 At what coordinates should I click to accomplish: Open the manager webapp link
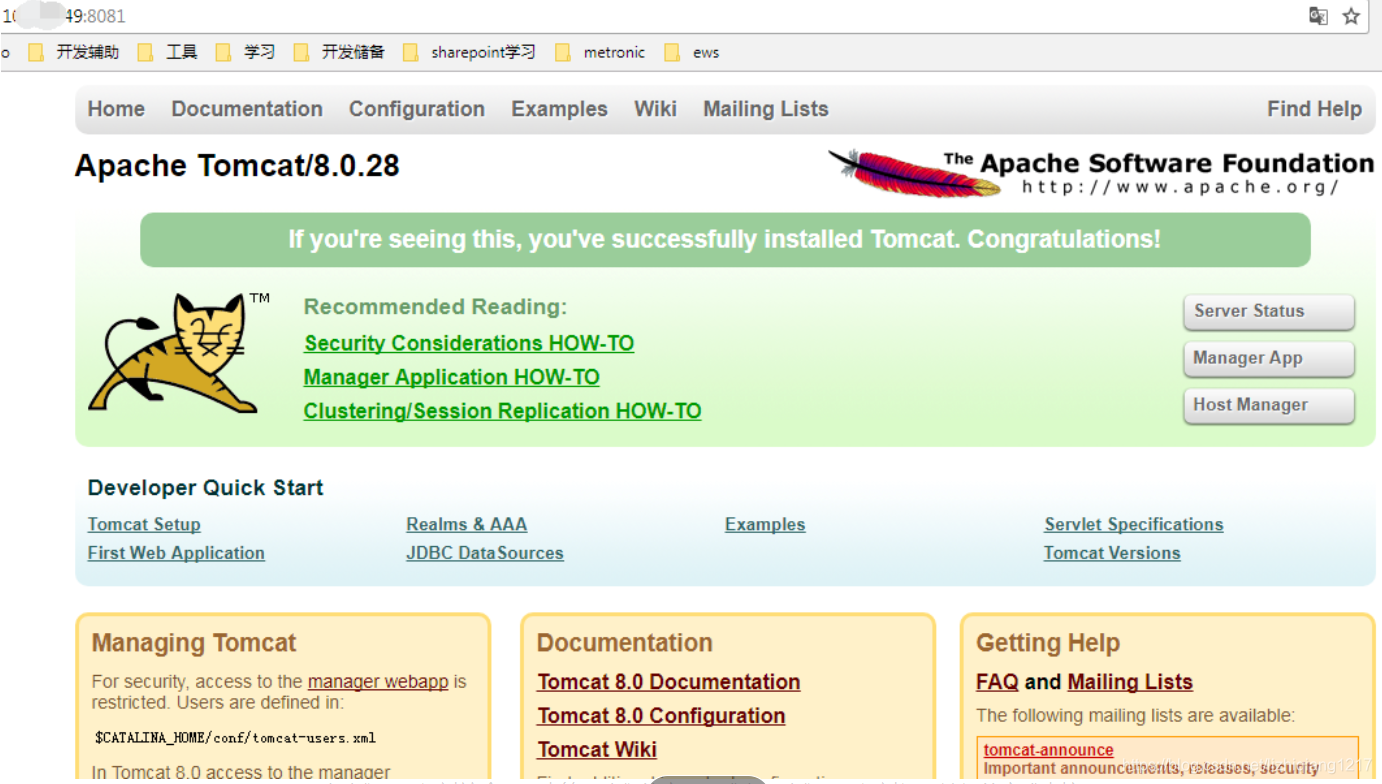pyautogui.click(x=378, y=682)
